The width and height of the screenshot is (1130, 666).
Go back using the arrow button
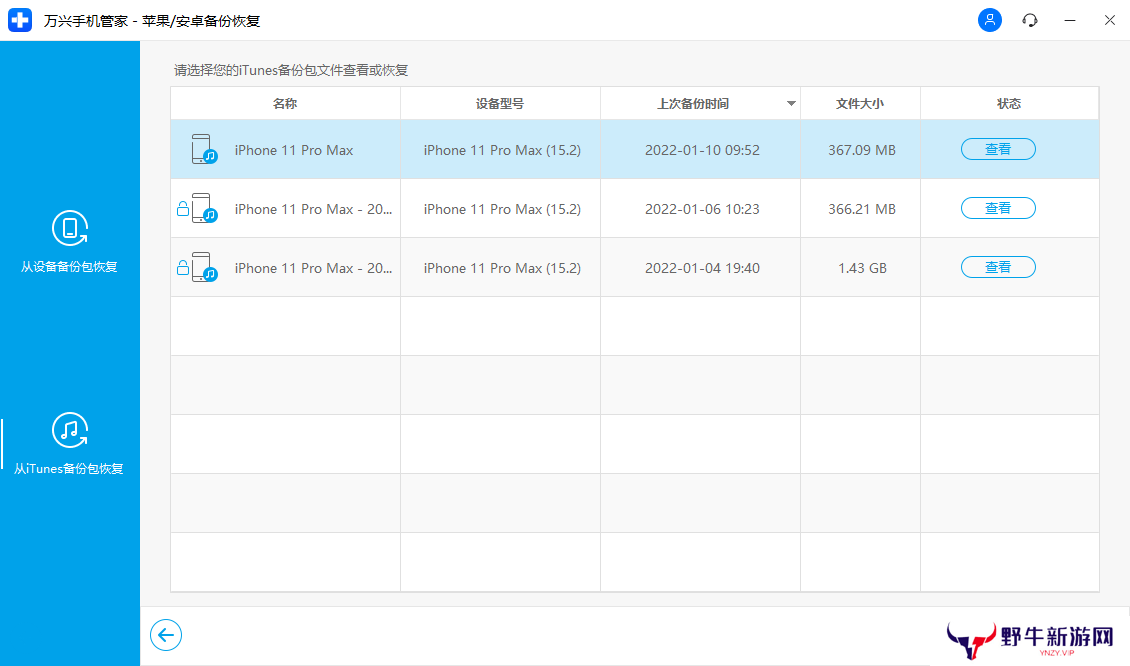tap(166, 635)
